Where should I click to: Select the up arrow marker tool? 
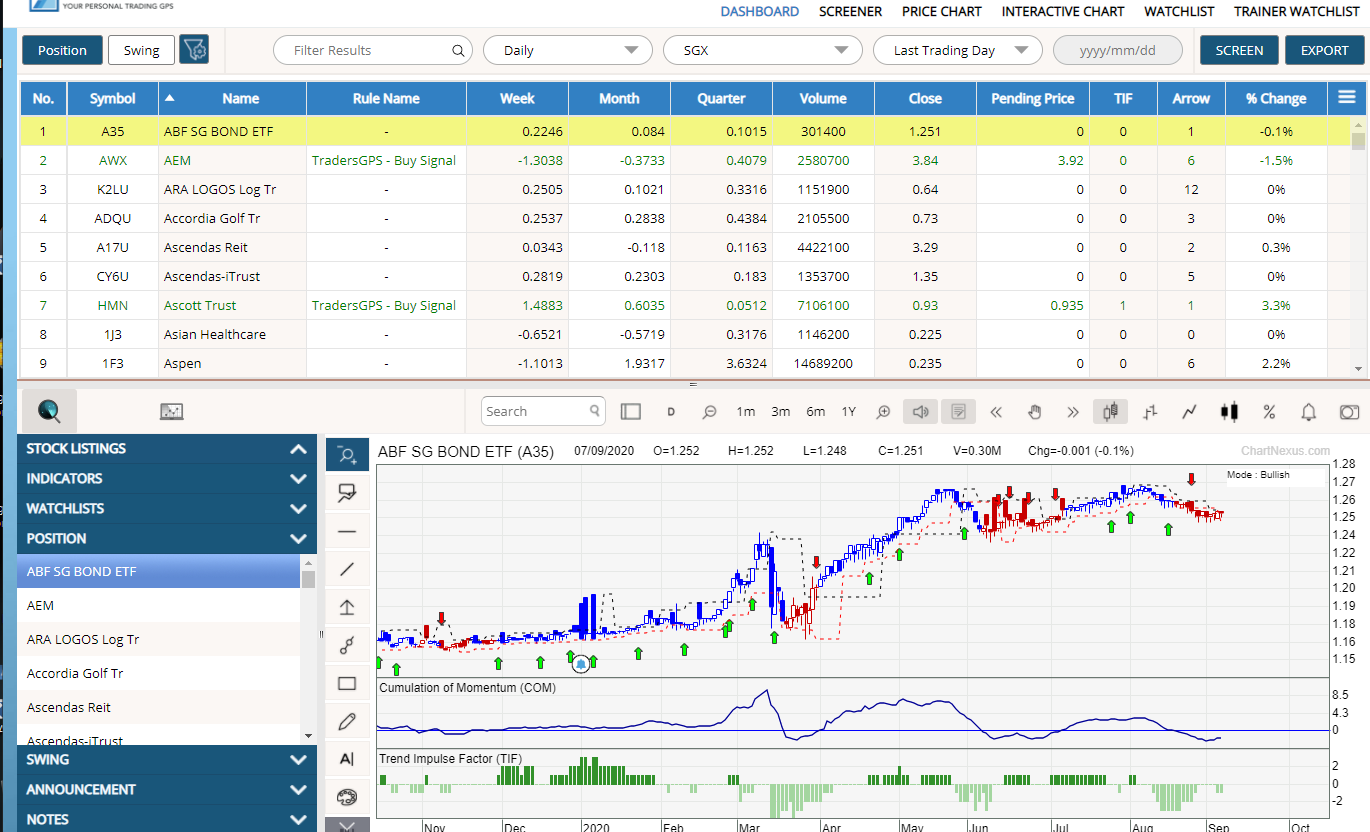pyautogui.click(x=347, y=607)
